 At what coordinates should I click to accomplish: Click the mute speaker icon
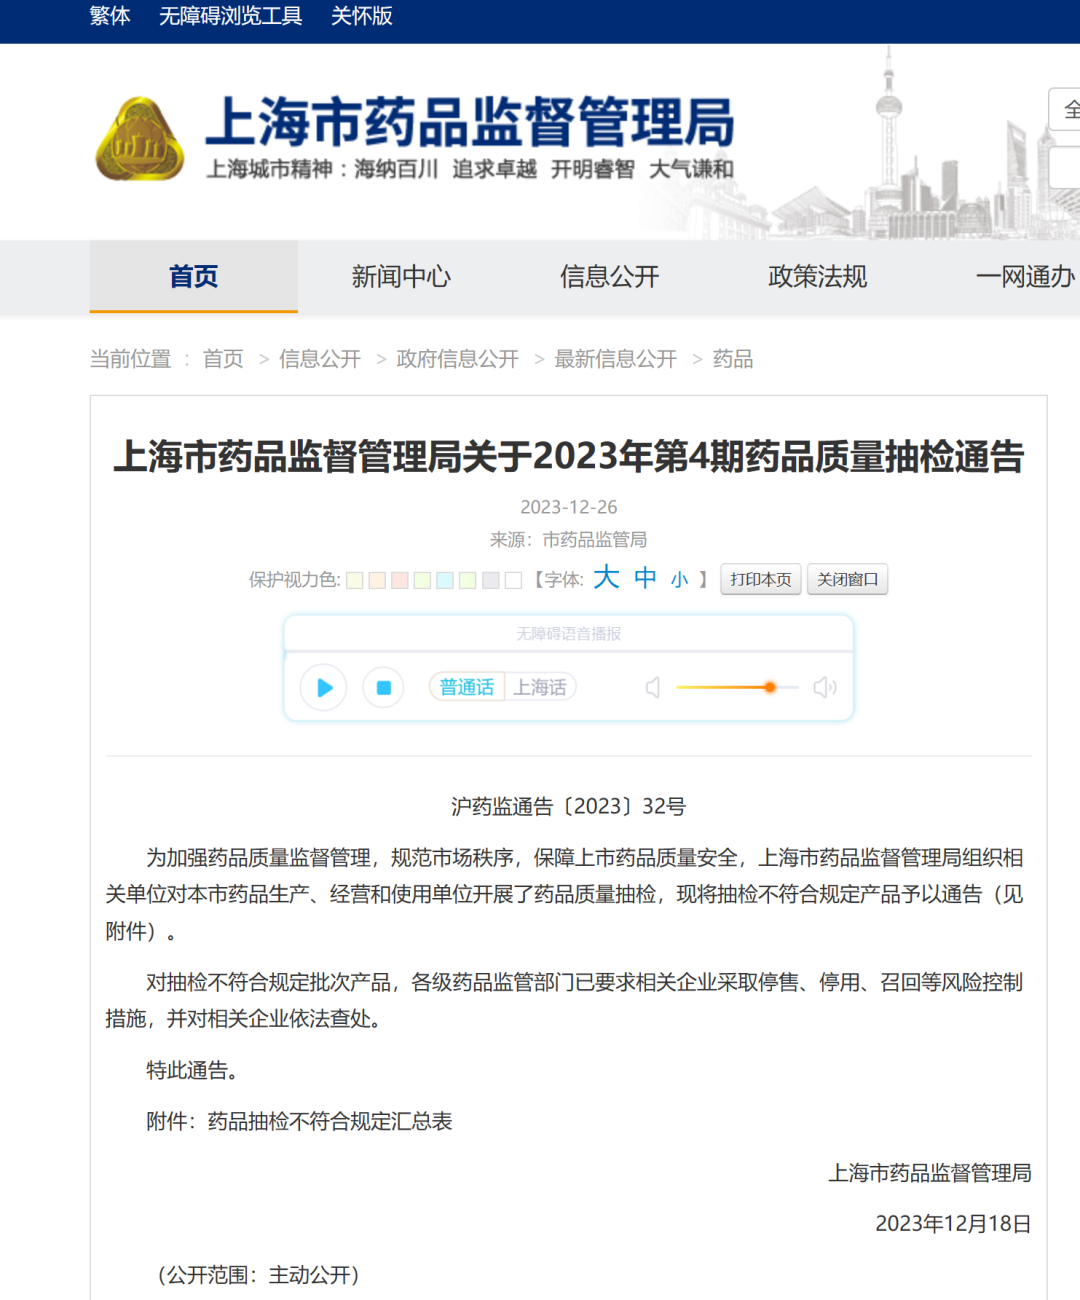coord(653,688)
